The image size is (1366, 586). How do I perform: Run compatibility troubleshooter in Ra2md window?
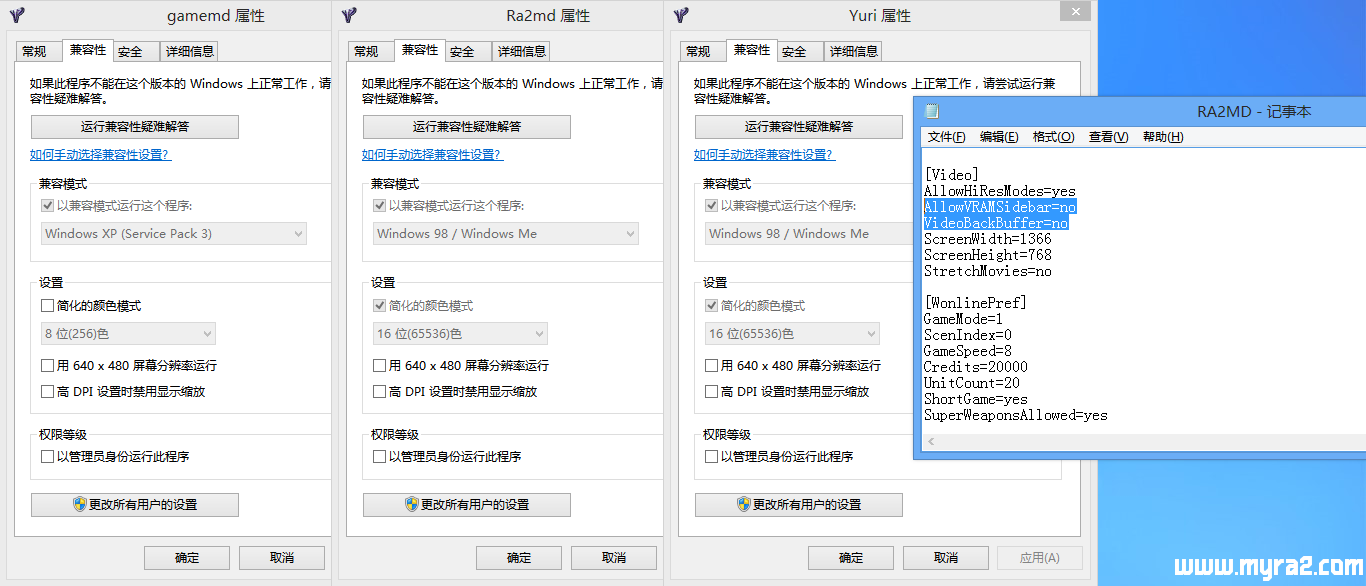pos(467,127)
